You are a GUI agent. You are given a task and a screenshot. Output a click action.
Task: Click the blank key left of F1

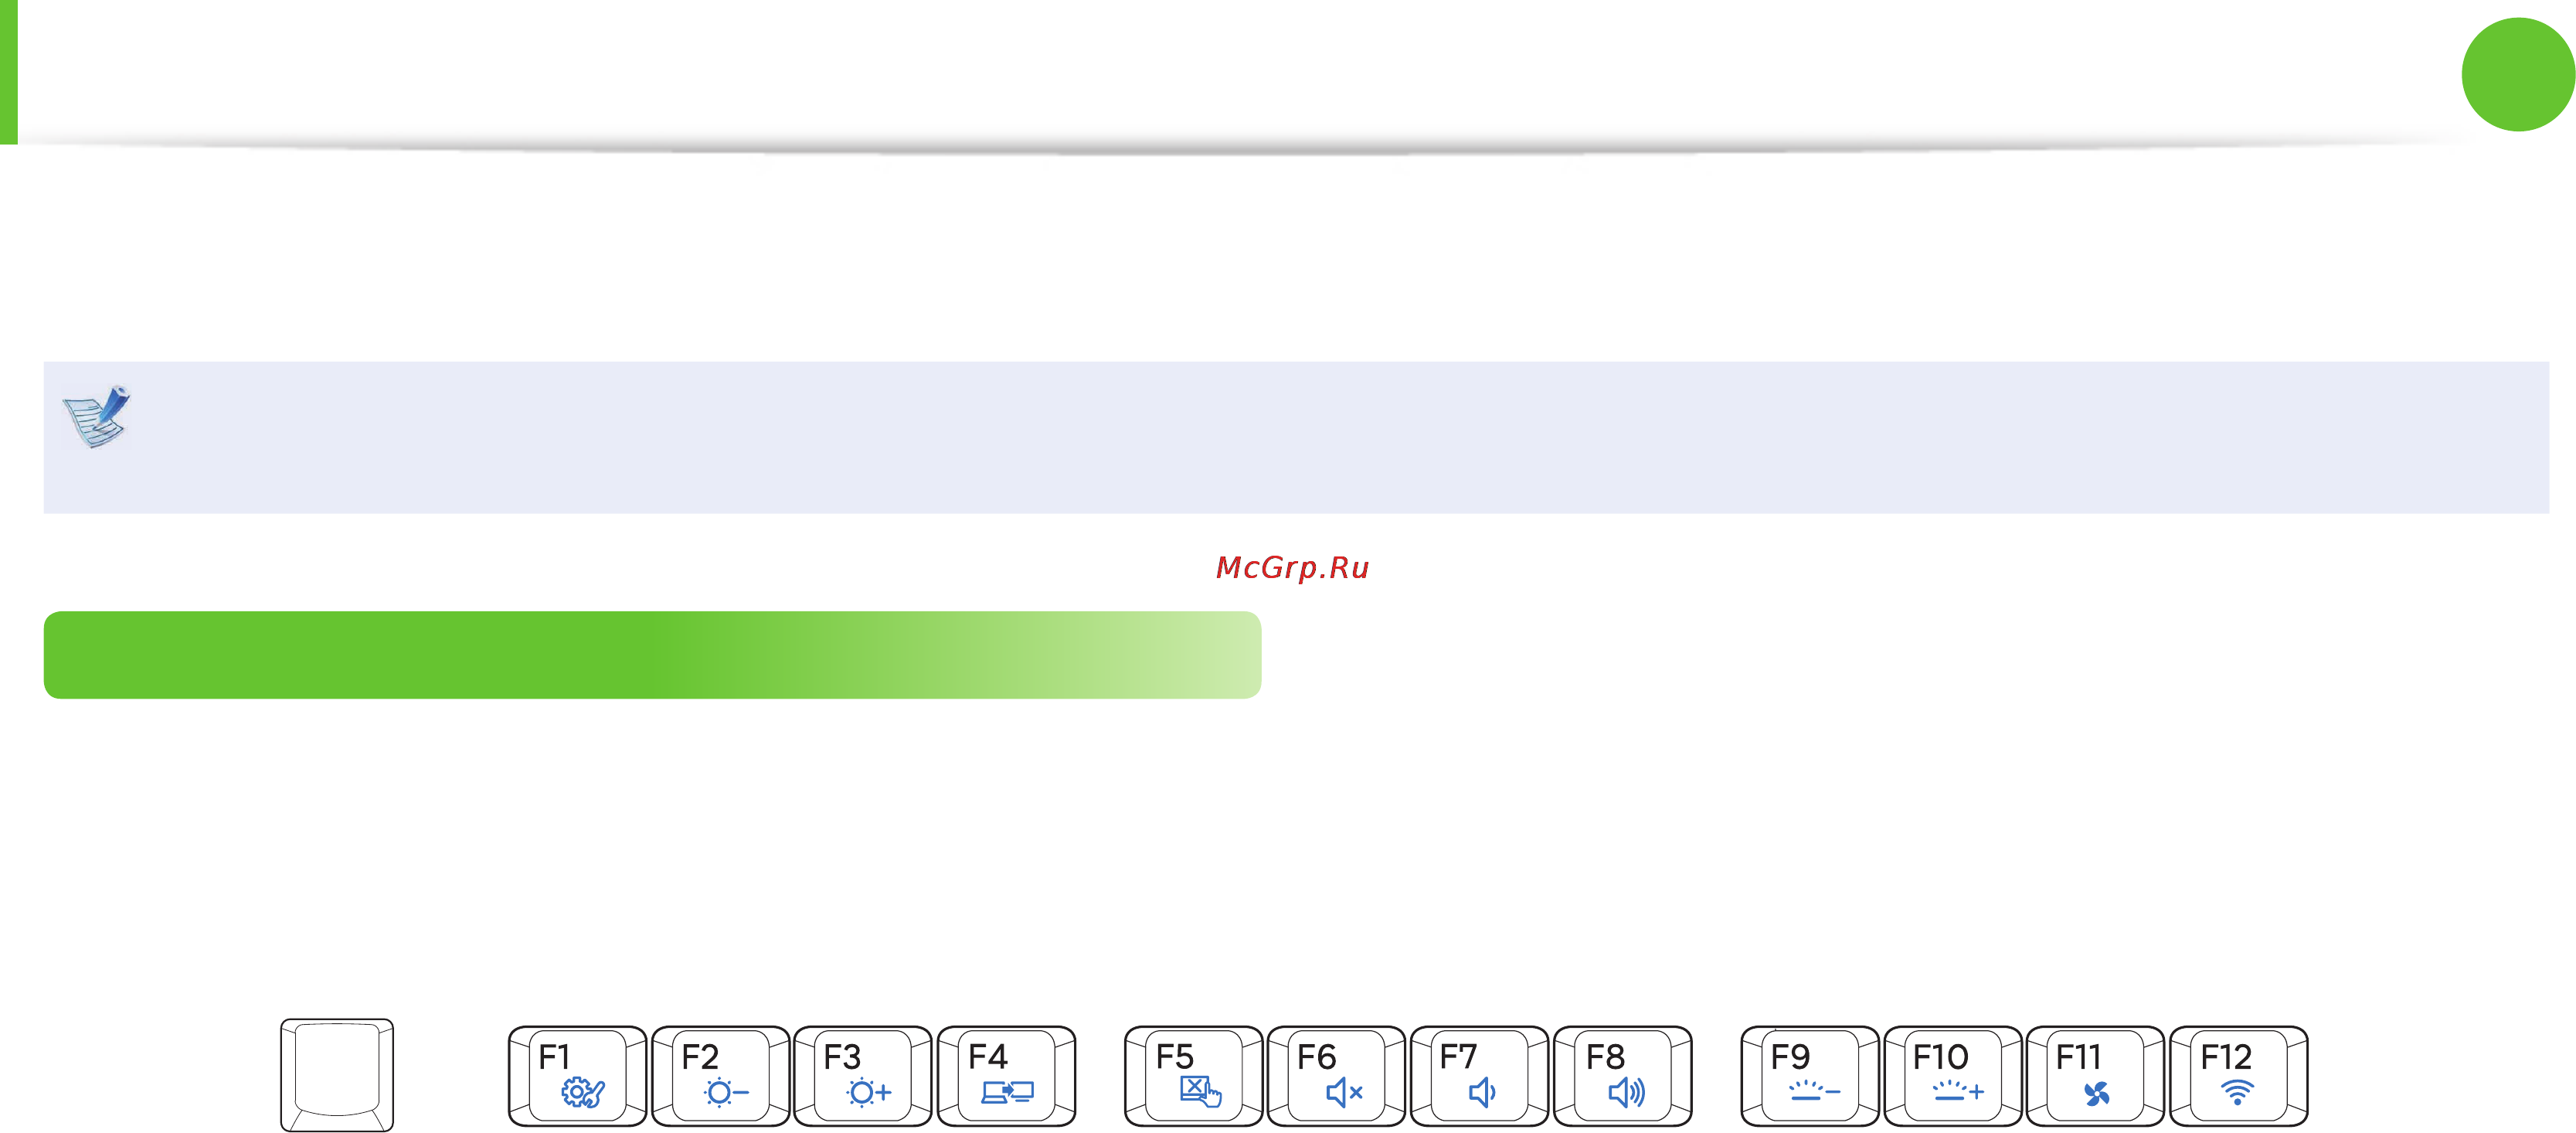point(337,1075)
